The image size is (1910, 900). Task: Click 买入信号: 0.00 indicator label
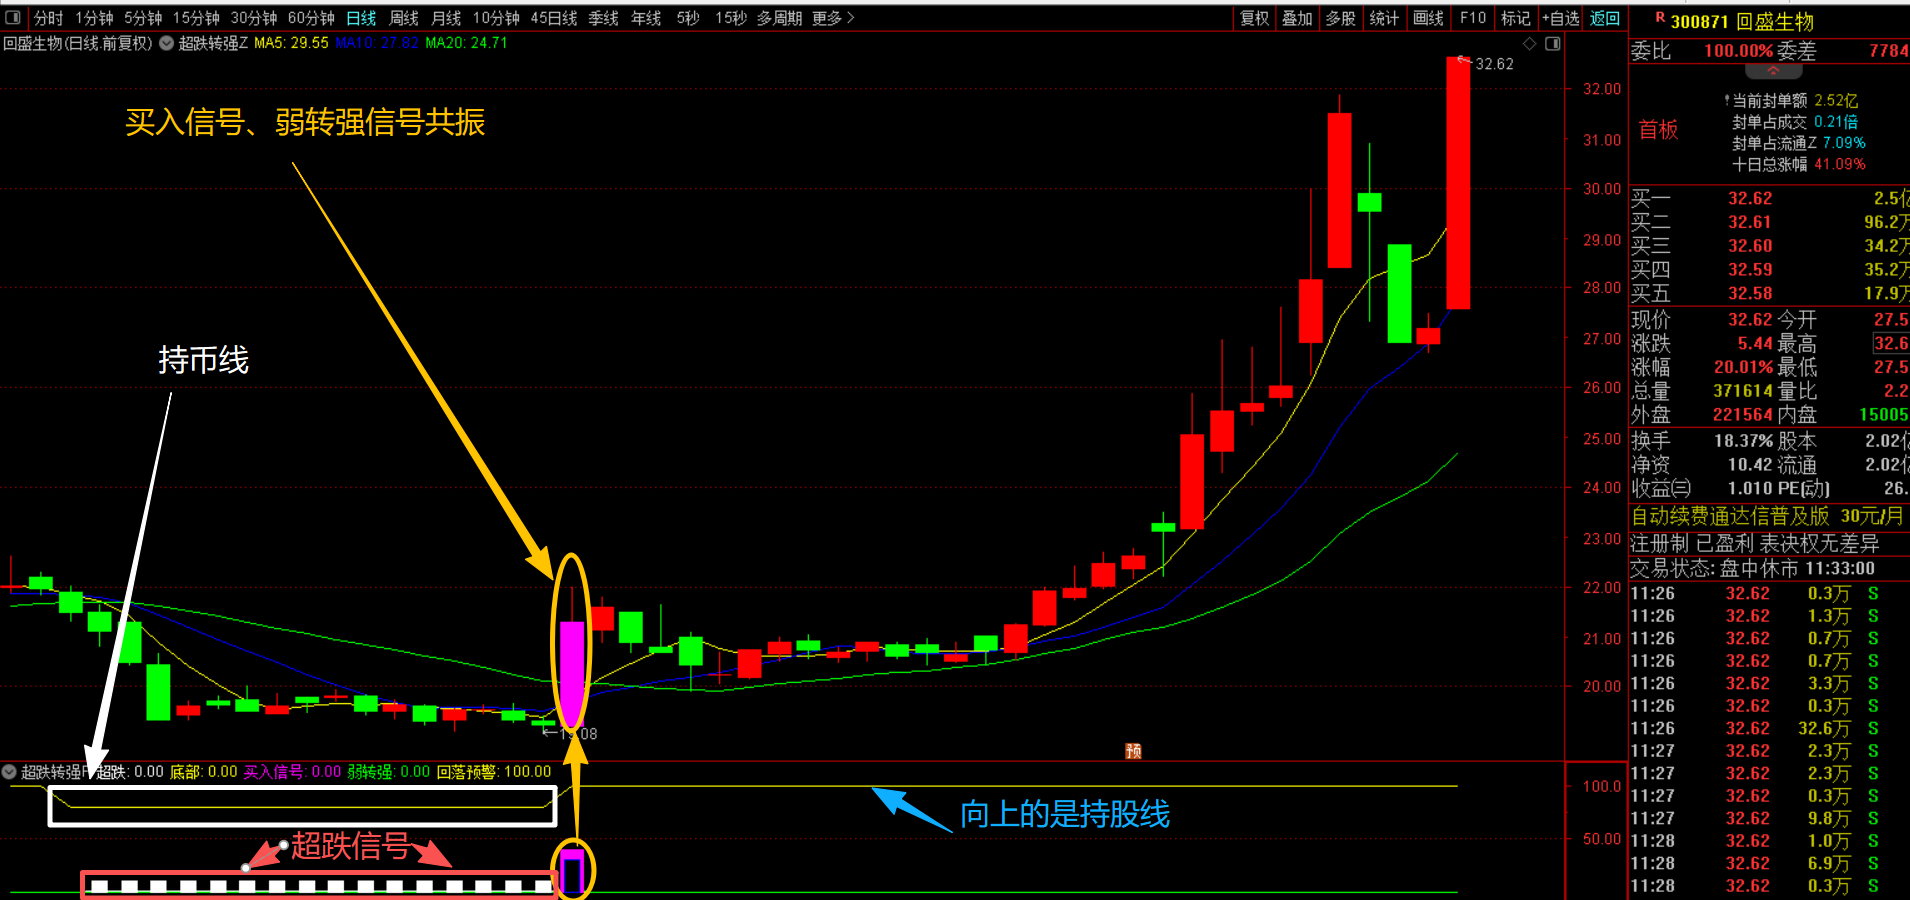click(293, 772)
